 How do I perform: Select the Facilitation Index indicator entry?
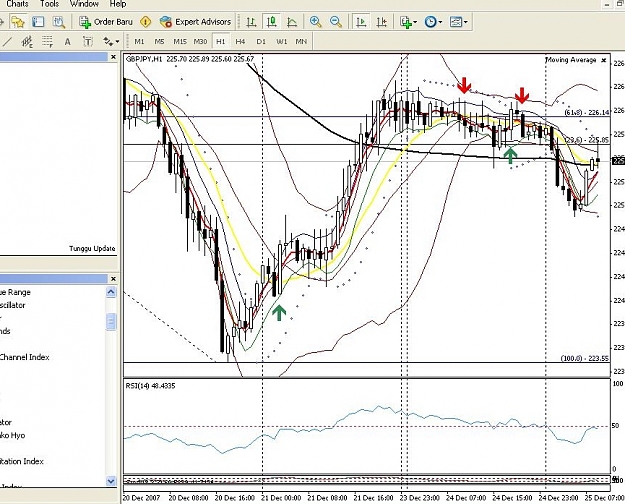(x=22, y=461)
